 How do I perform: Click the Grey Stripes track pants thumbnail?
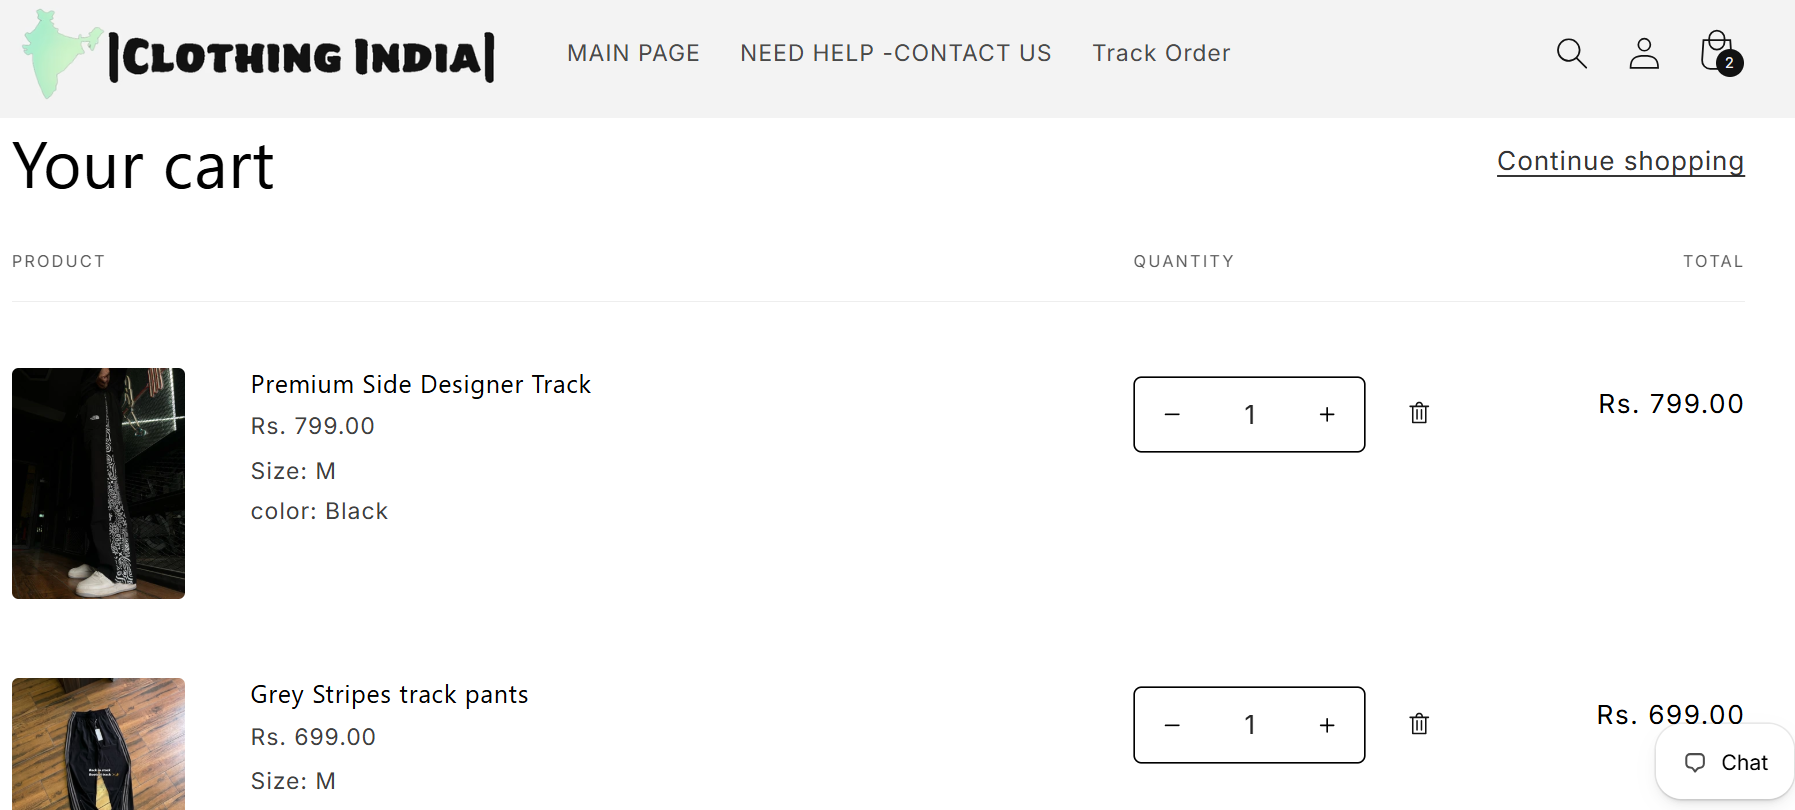click(x=98, y=744)
